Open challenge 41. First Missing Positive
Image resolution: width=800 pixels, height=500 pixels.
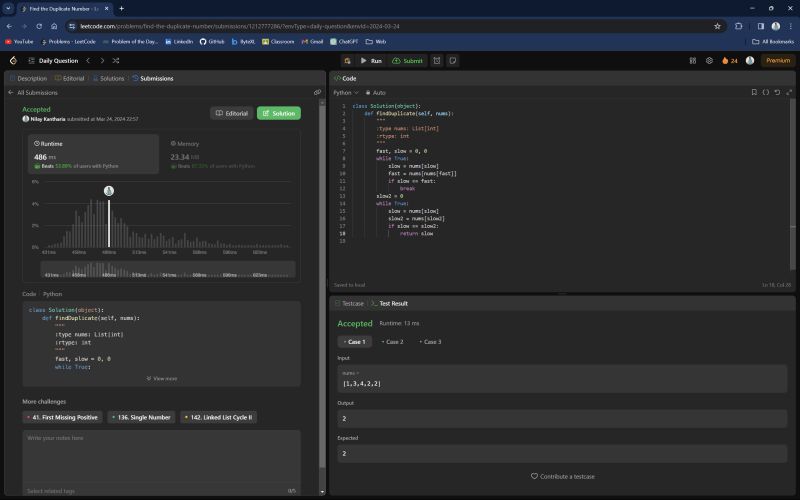(62, 417)
